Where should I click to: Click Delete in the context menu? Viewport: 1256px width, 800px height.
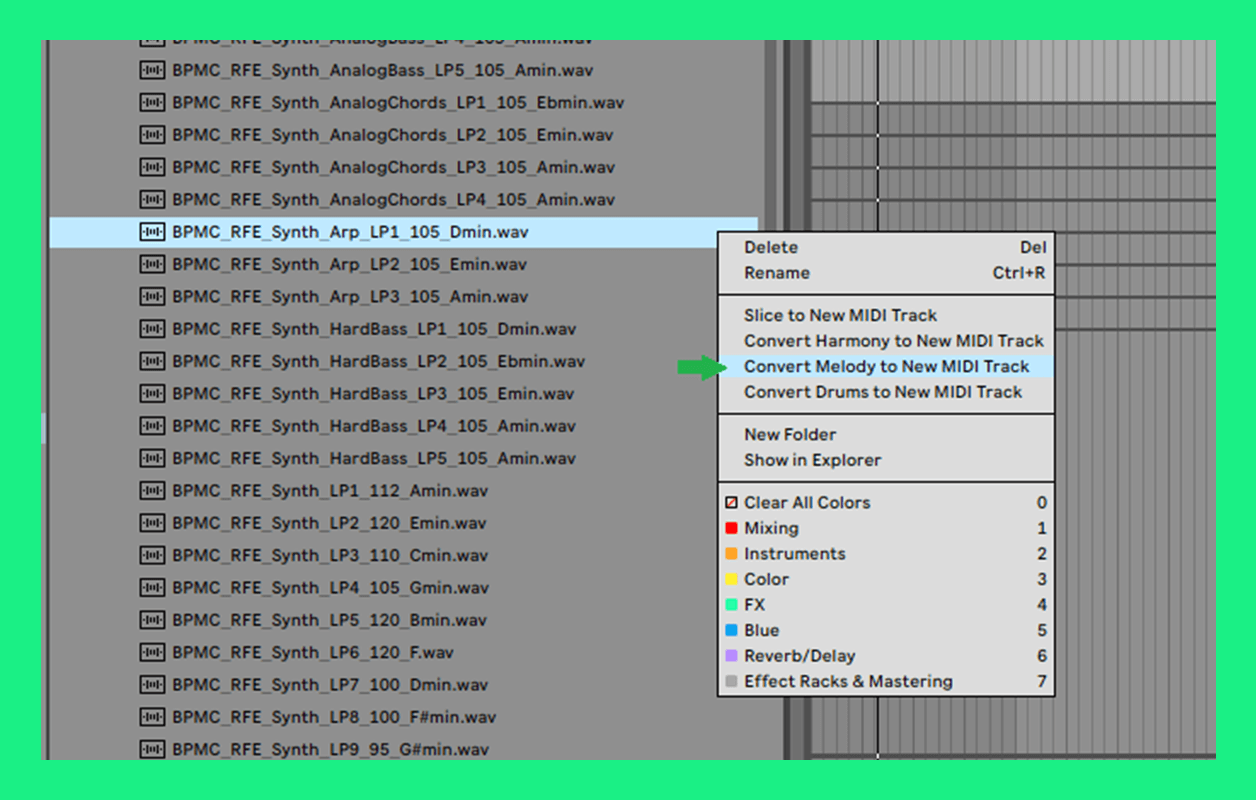coord(770,247)
